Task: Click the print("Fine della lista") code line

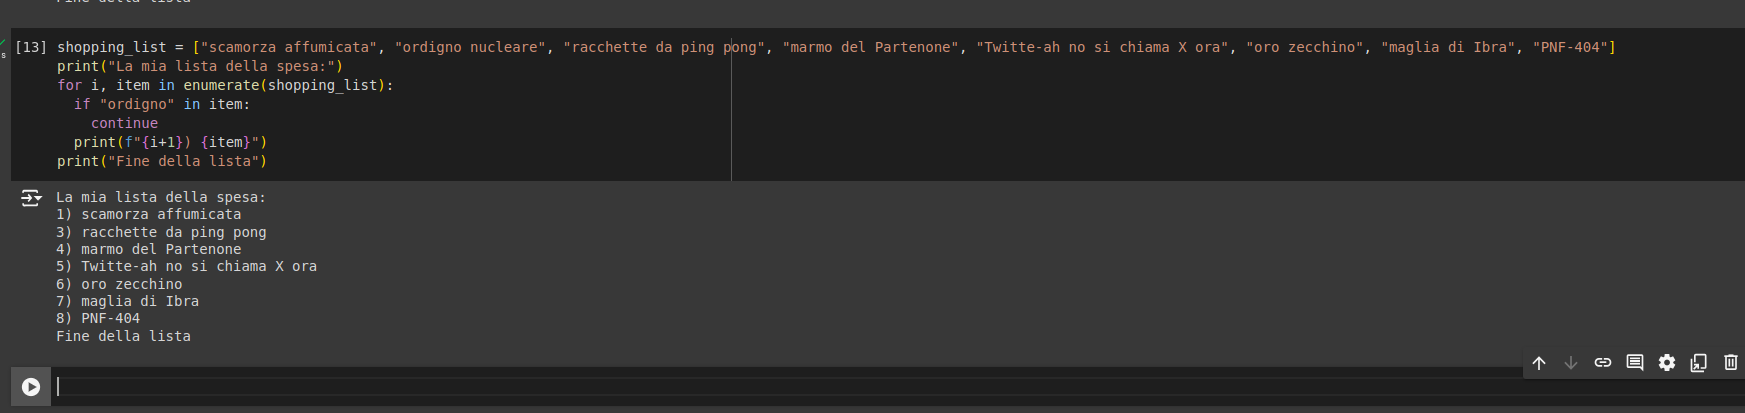Action: (162, 161)
